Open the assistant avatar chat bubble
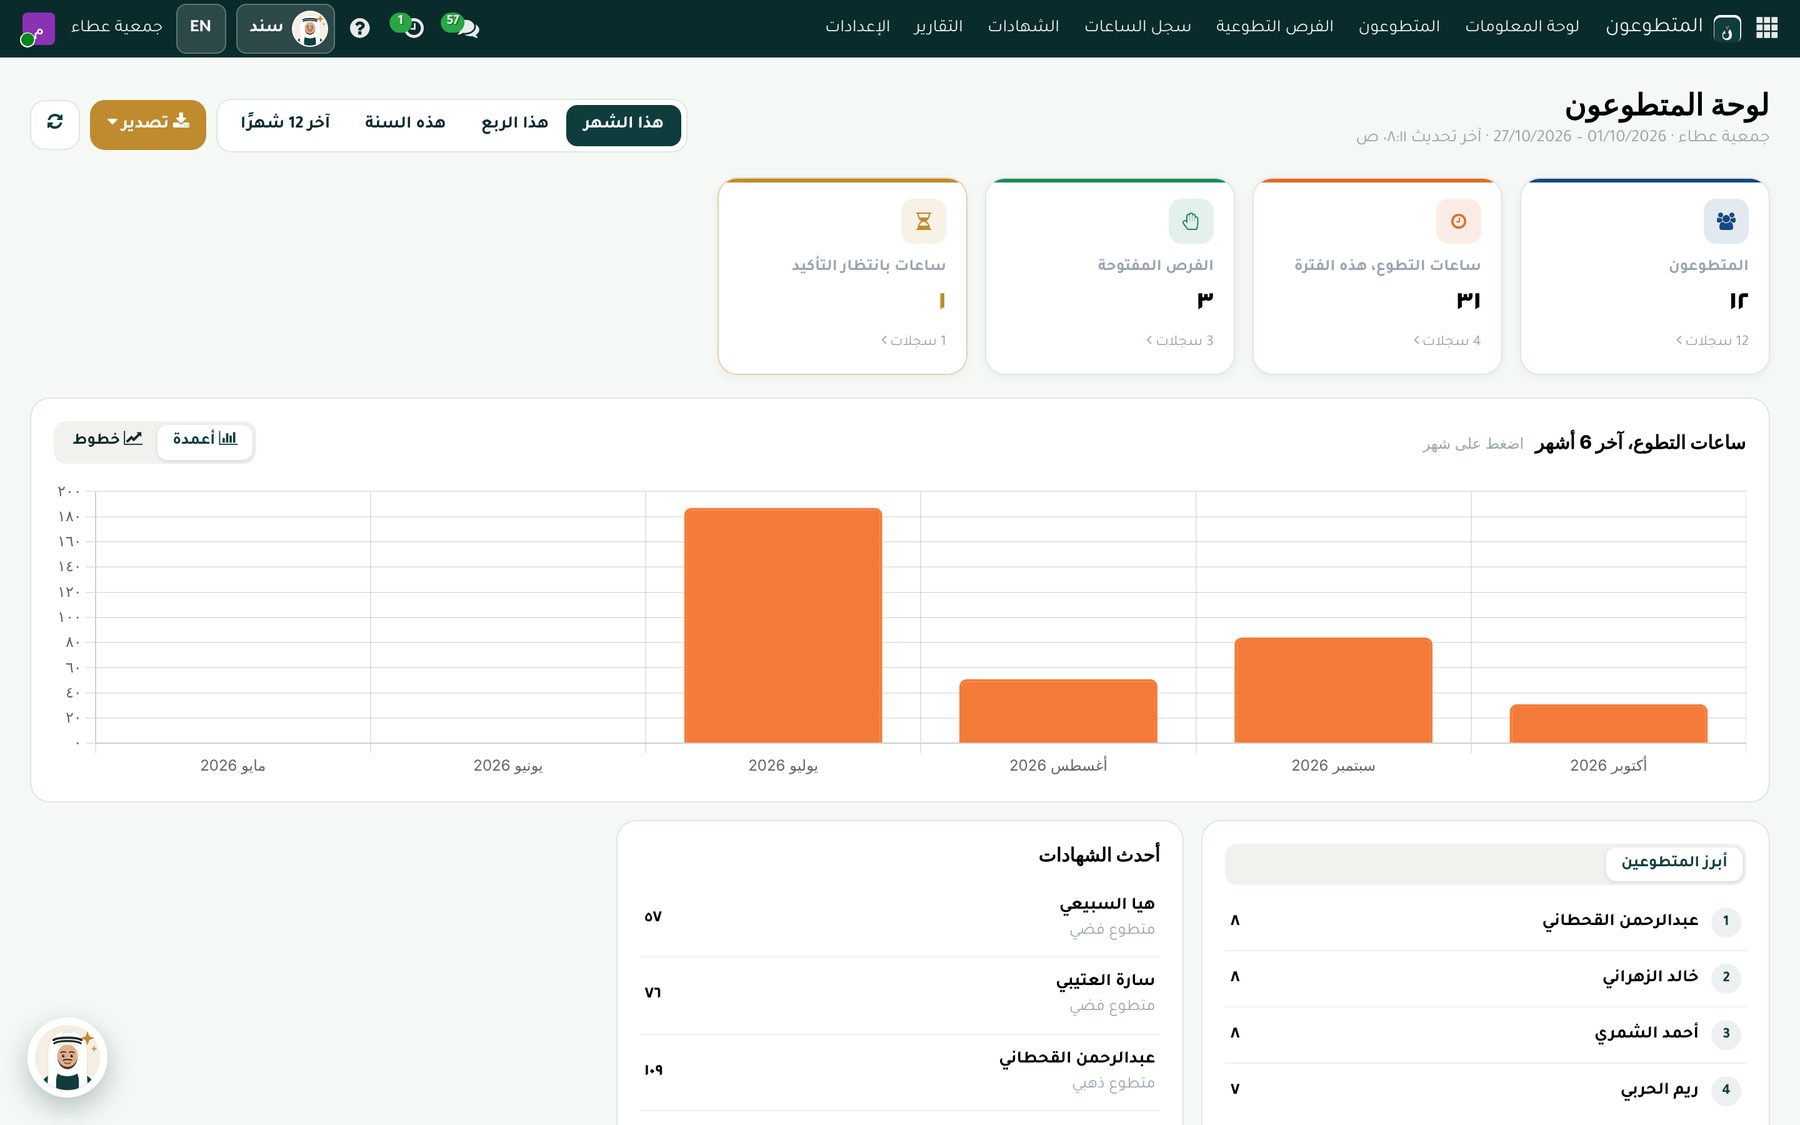Screen dimensions: 1800x1125 click(x=67, y=1058)
